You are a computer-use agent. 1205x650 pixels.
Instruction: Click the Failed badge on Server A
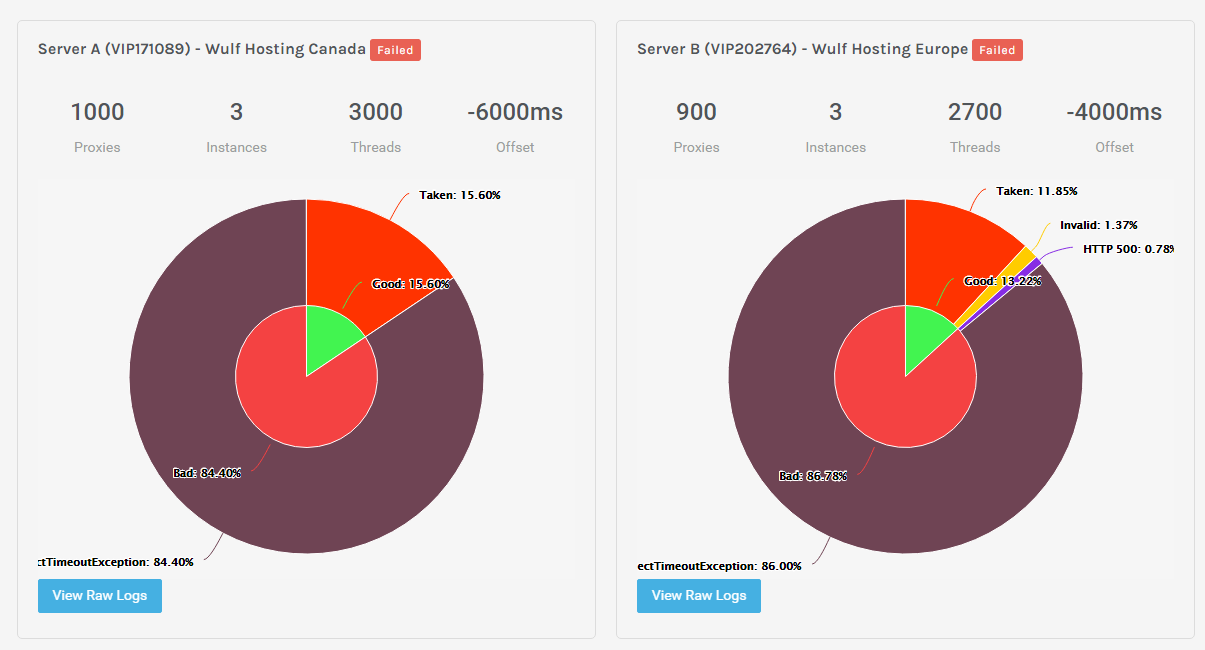(395, 50)
